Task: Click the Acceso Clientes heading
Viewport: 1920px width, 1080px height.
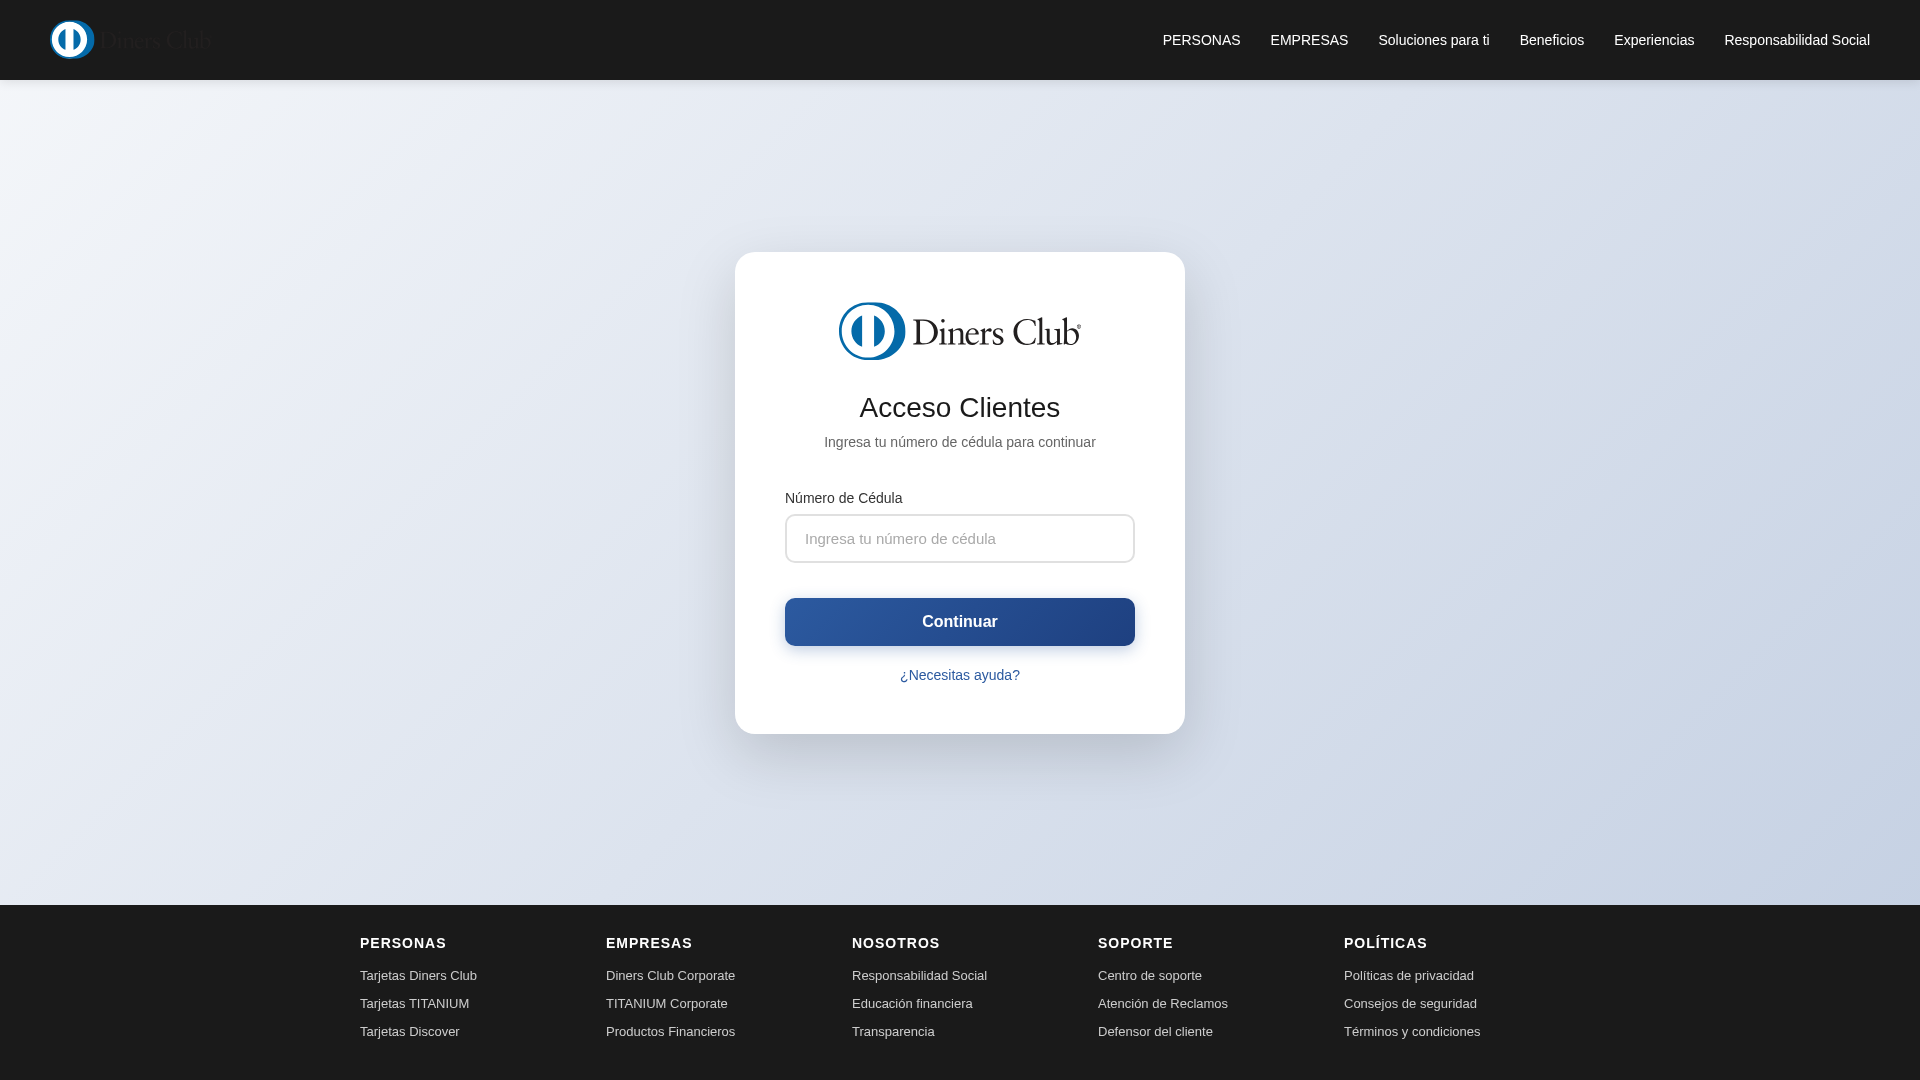Action: click(x=960, y=408)
